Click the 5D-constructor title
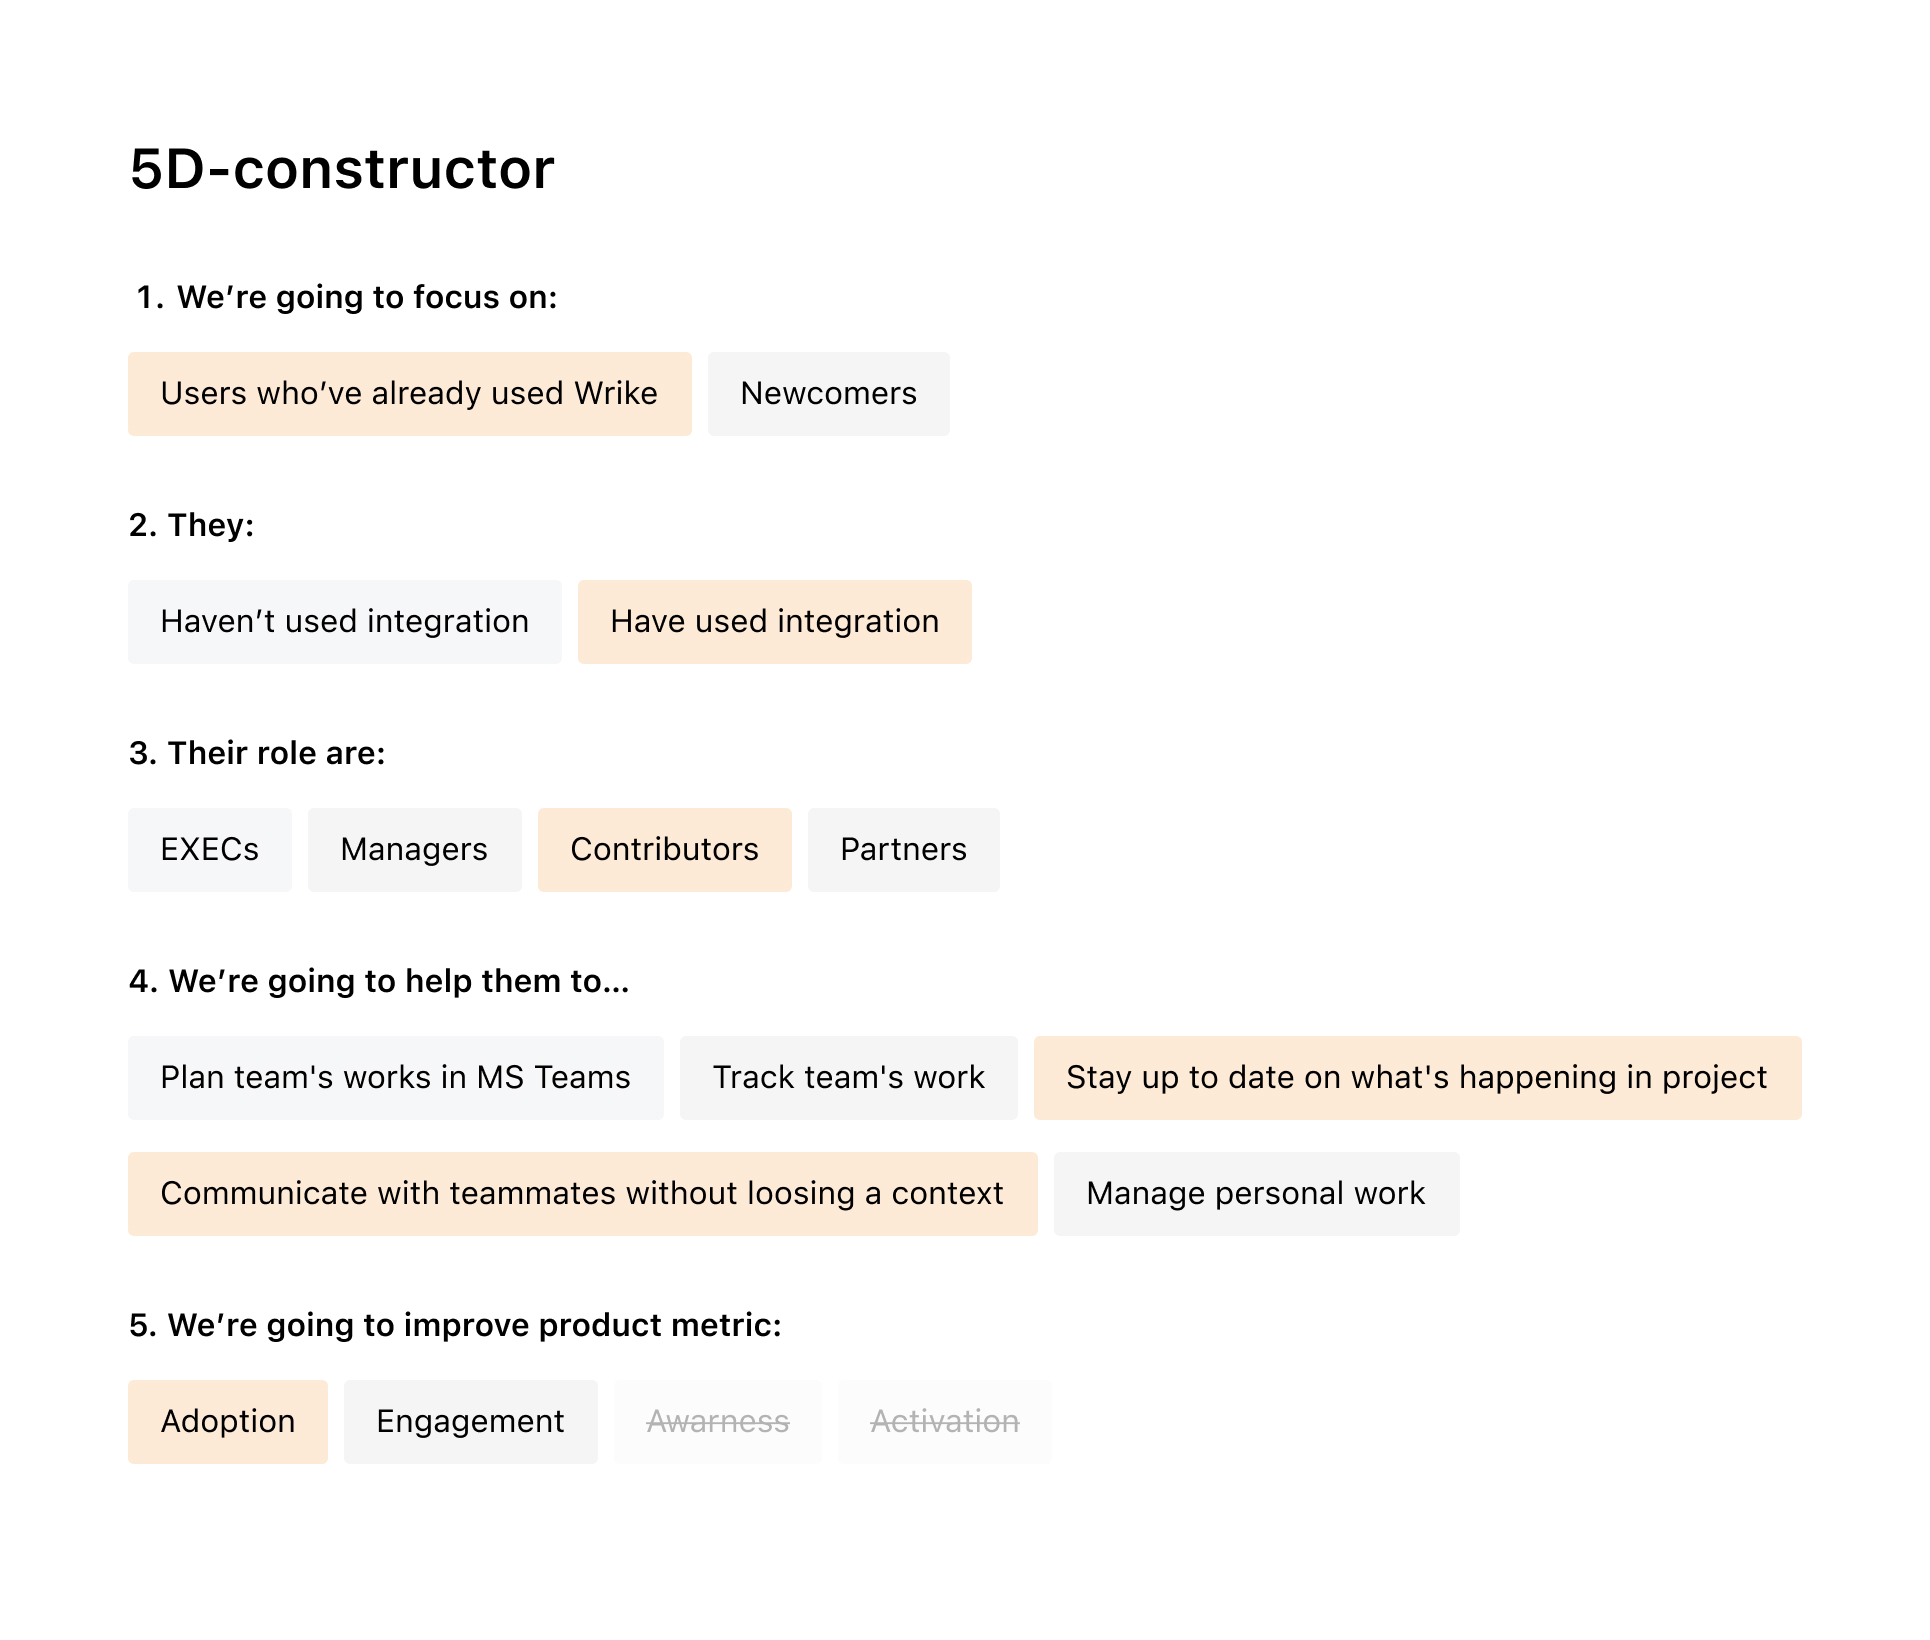Image resolution: width=1930 pixels, height=1640 pixels. pyautogui.click(x=342, y=168)
